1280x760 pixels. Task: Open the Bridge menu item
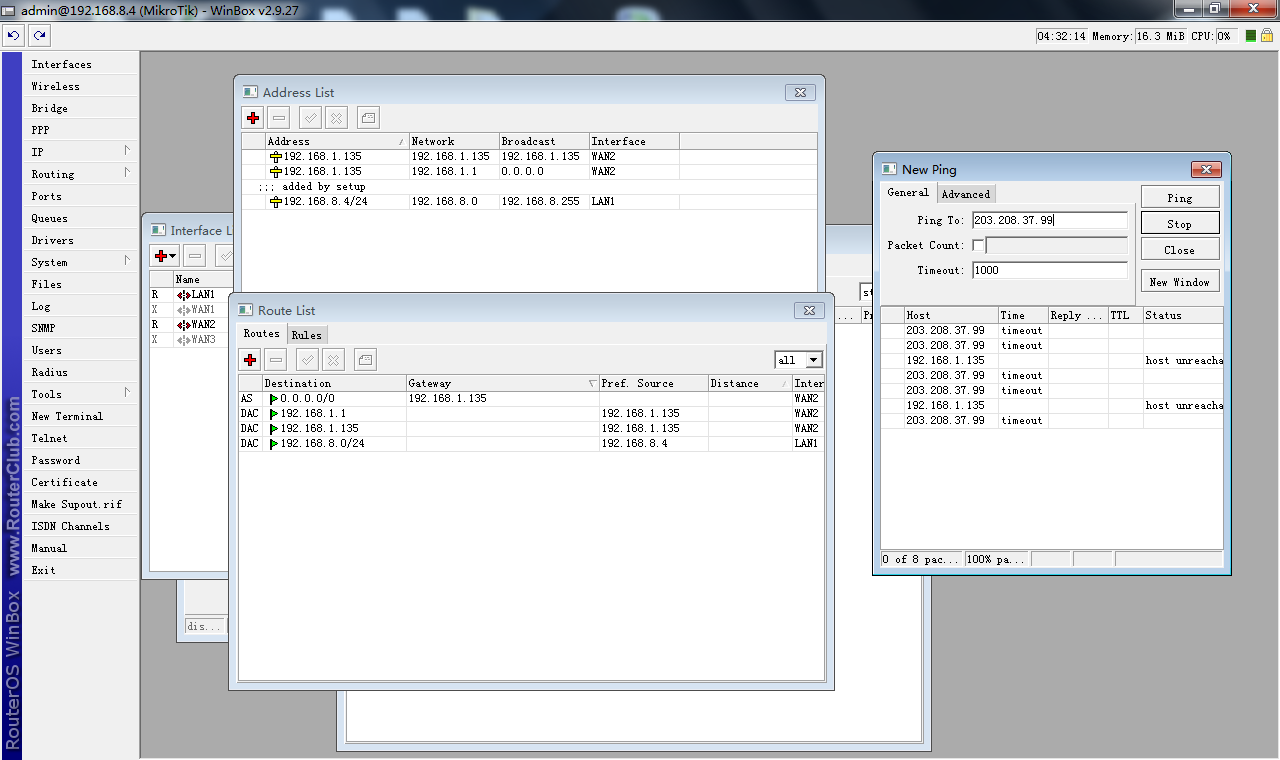[x=81, y=108]
